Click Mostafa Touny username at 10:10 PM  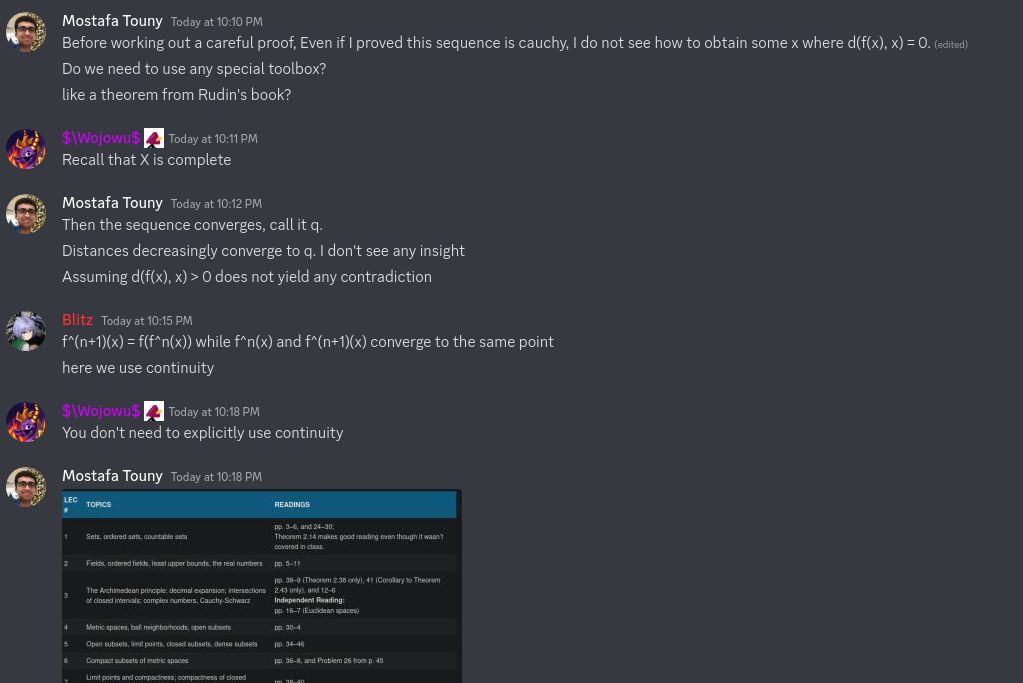point(112,21)
